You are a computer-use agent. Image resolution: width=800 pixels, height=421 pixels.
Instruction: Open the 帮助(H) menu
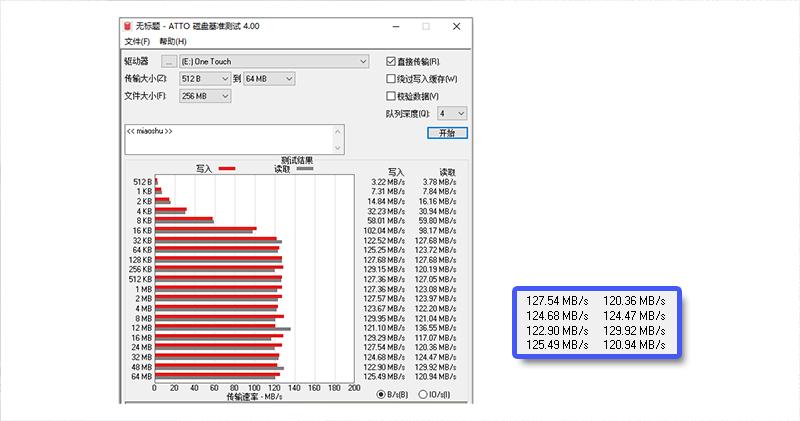pos(173,41)
